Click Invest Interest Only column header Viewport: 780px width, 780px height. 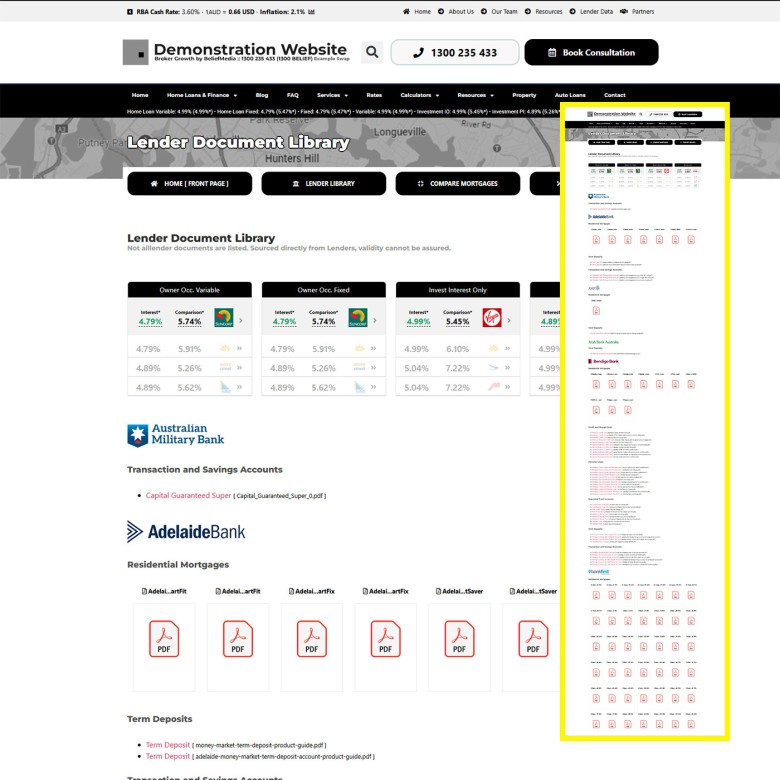coord(458,290)
